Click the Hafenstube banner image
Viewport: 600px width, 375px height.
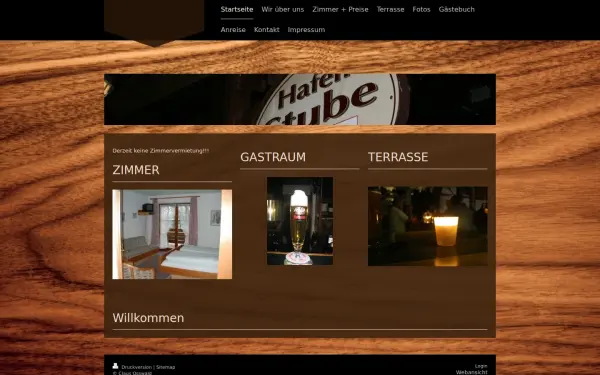pos(300,99)
